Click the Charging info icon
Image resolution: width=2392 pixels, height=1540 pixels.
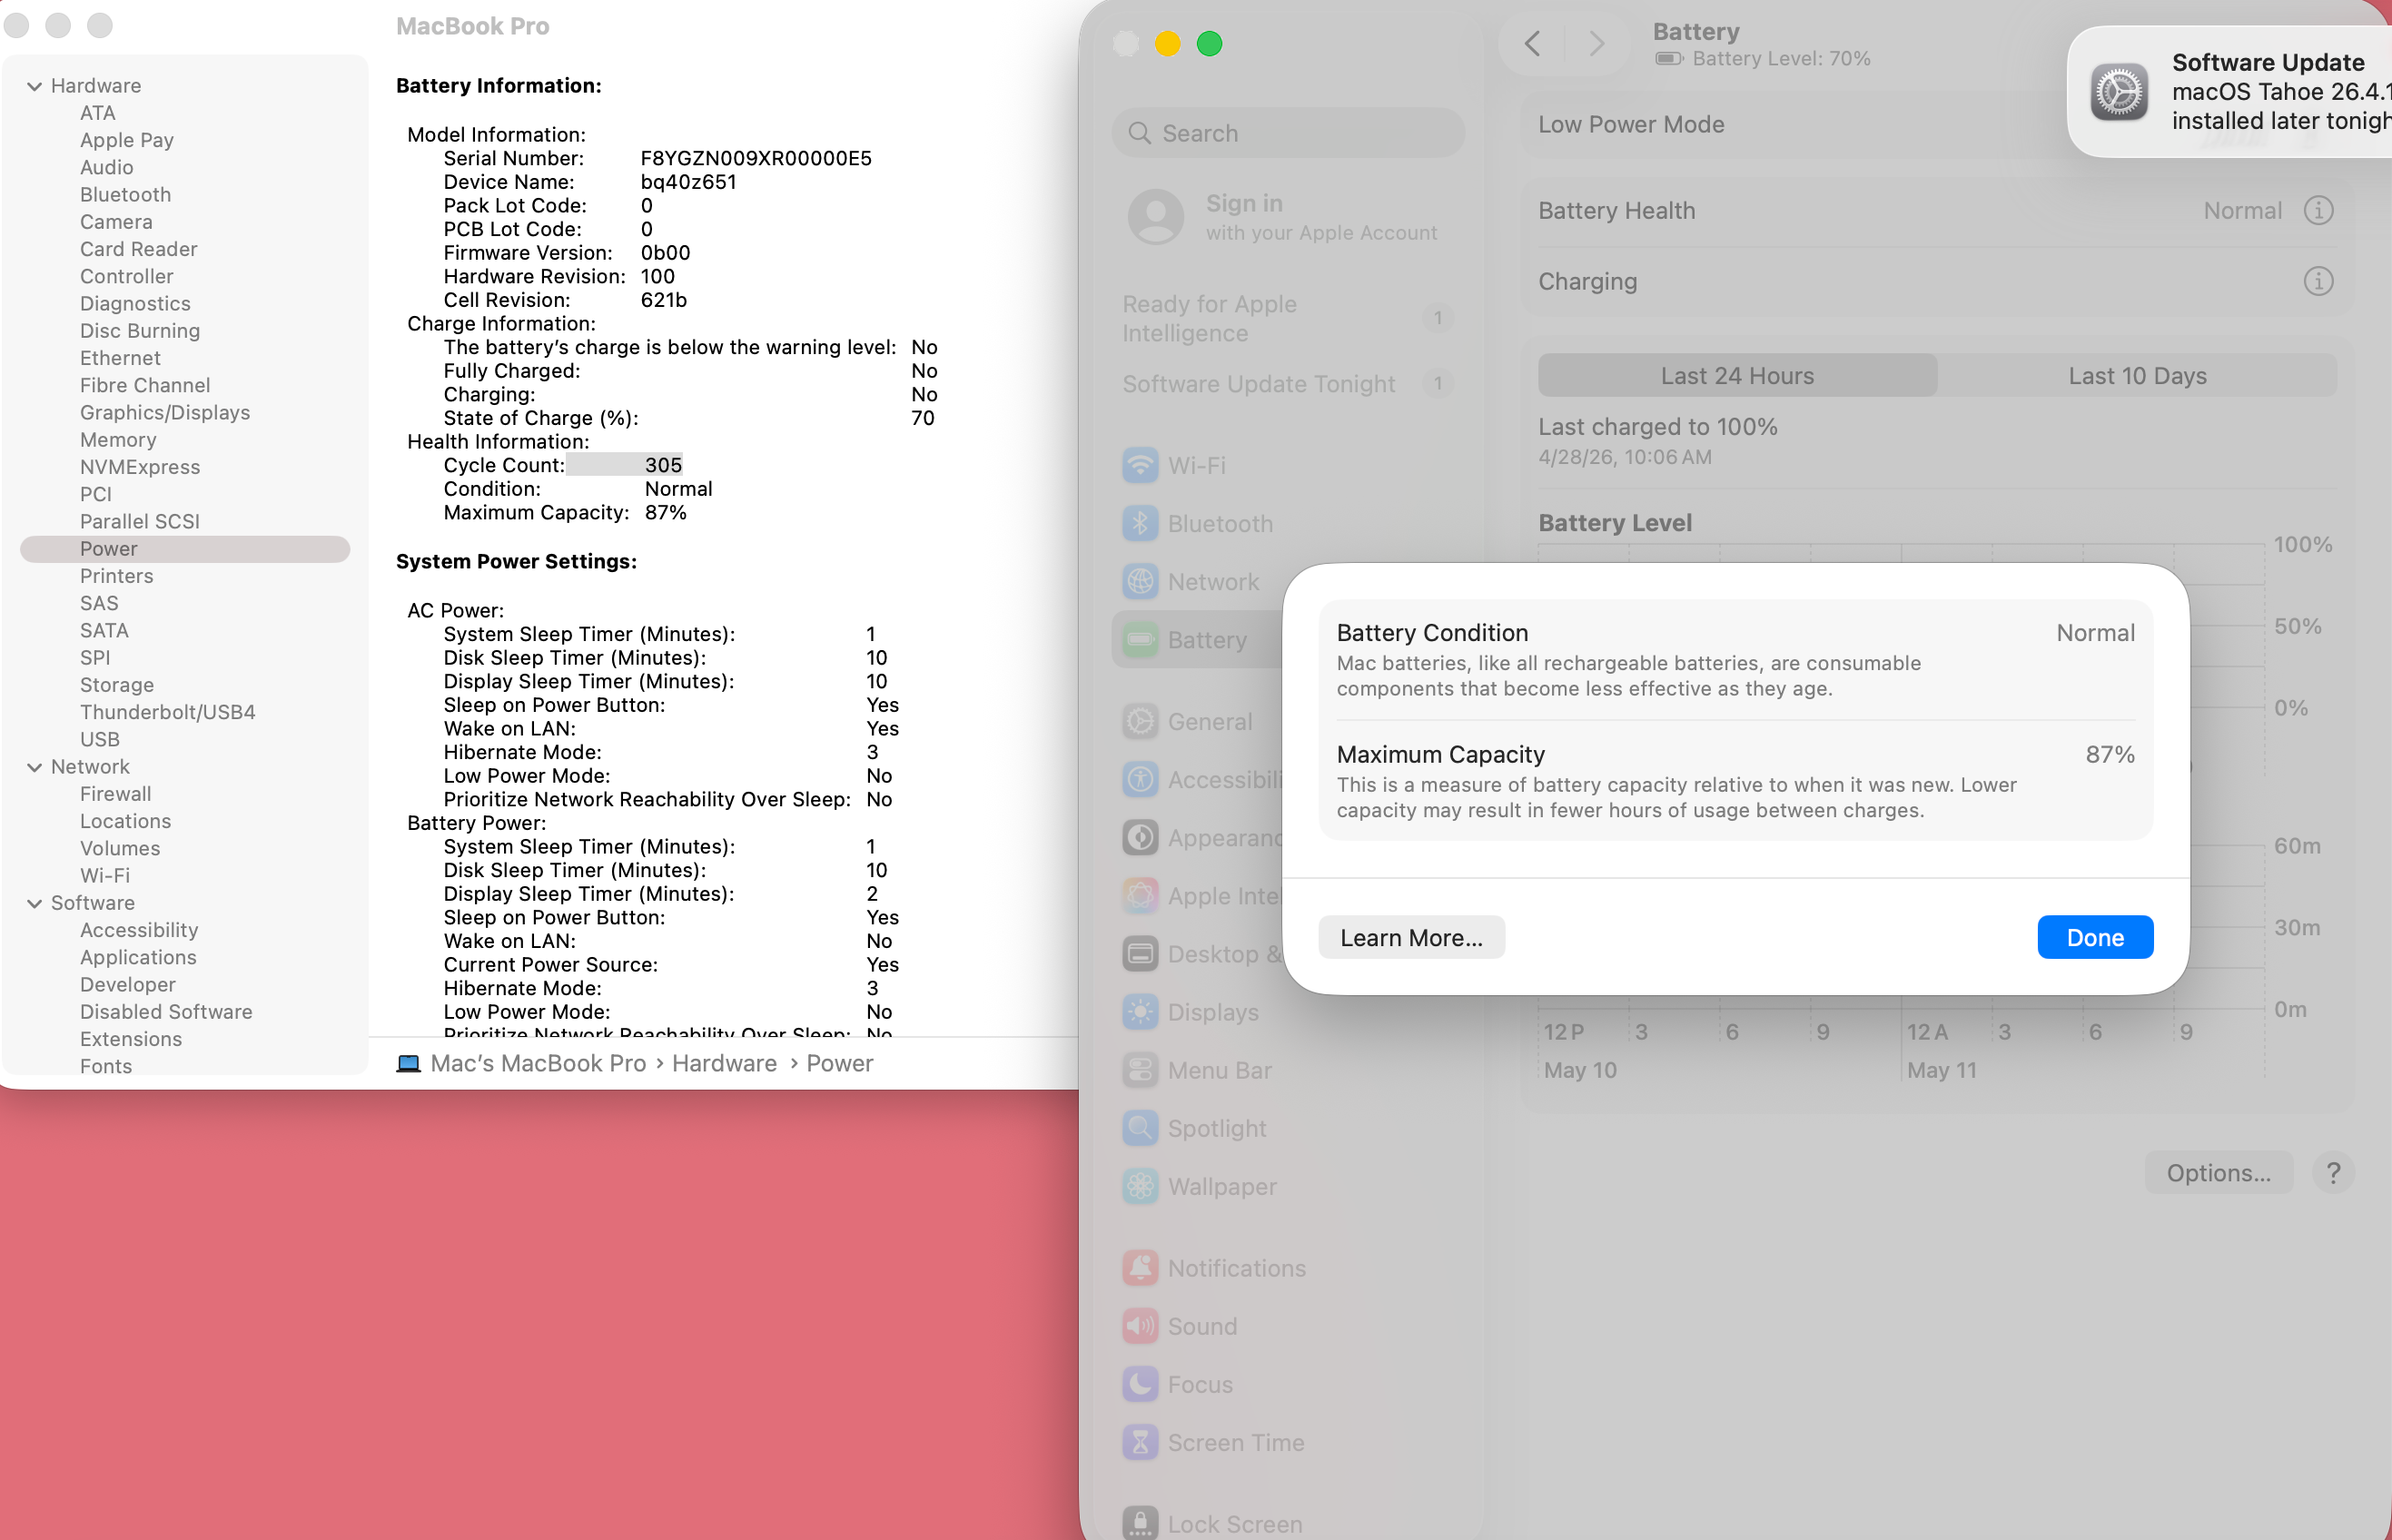click(x=2318, y=281)
